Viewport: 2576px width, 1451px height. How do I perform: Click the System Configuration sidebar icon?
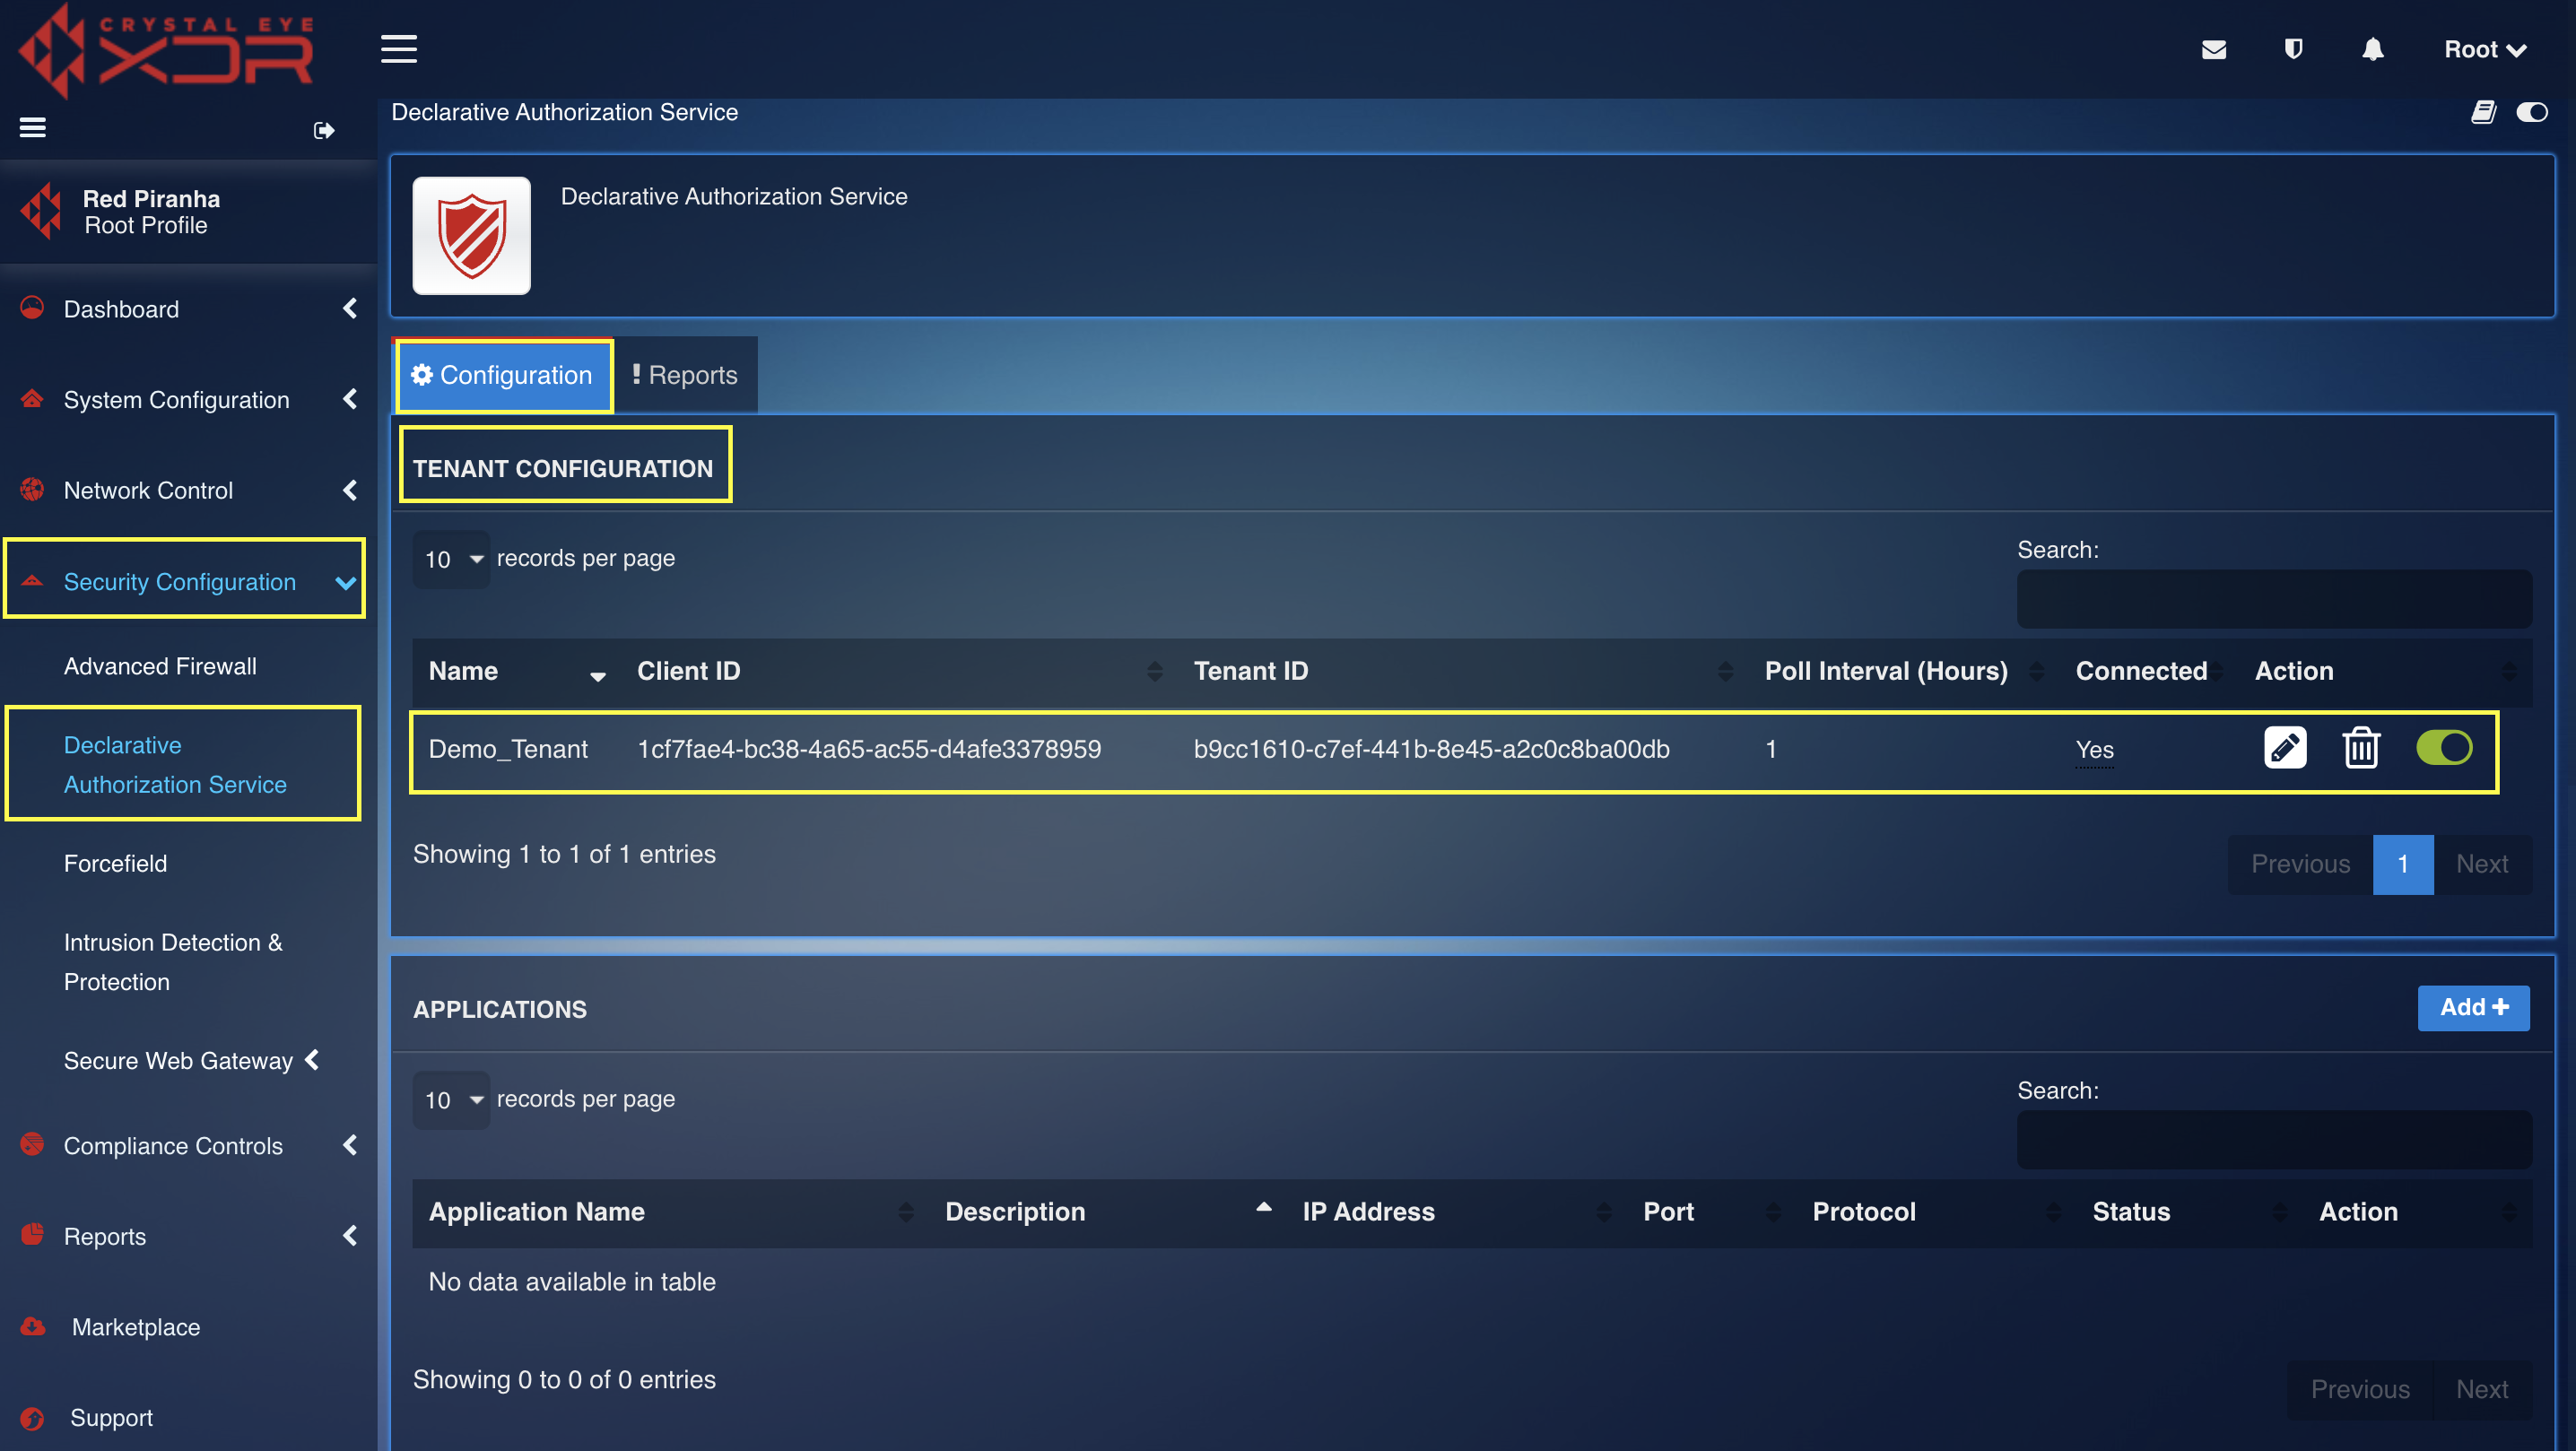pos(32,398)
